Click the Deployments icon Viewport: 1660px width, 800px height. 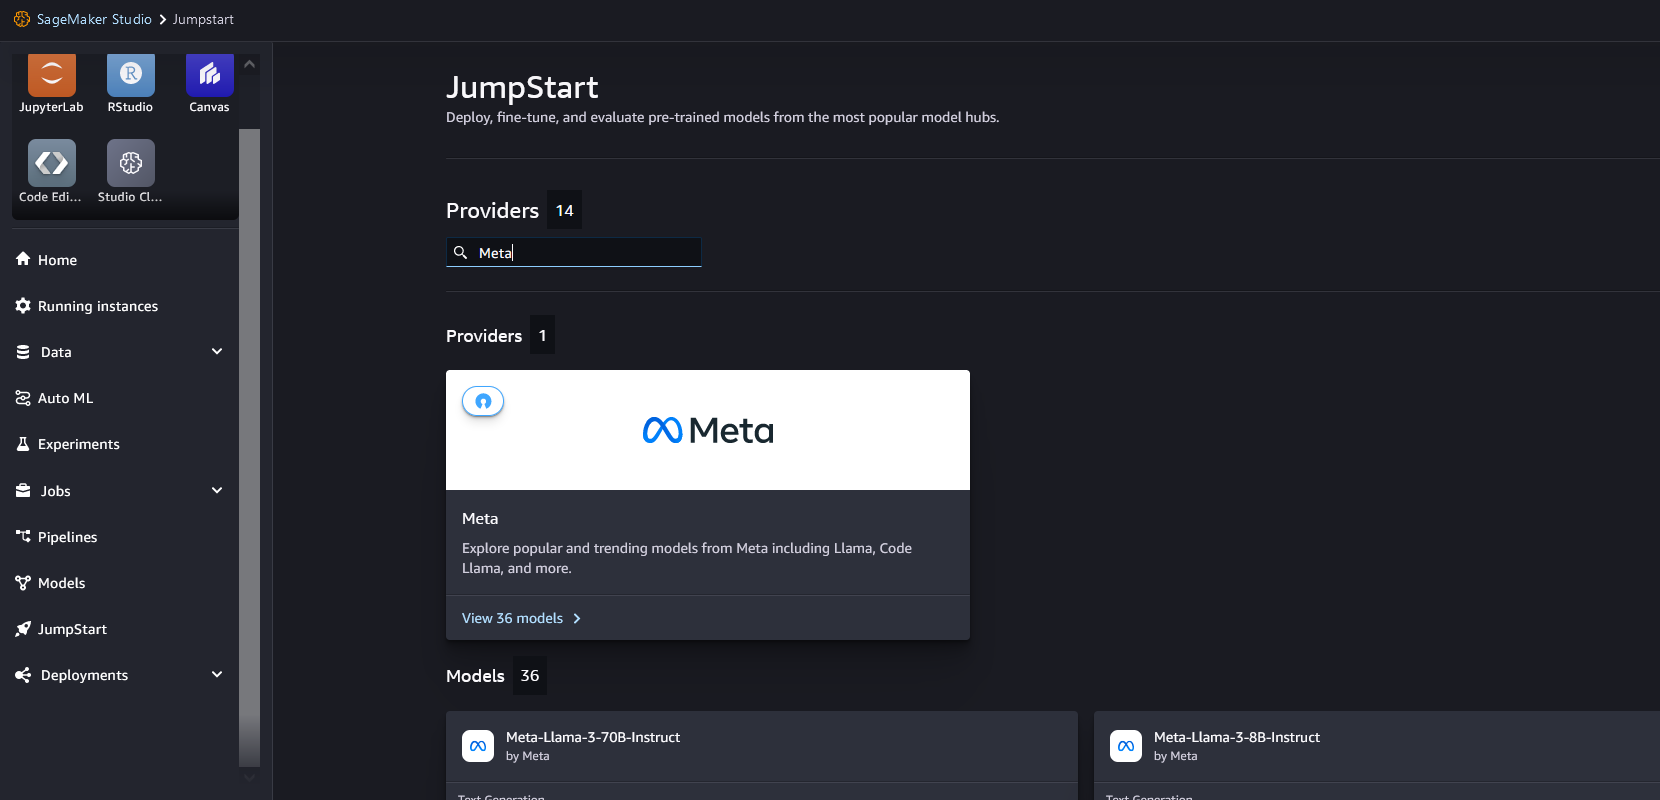(x=23, y=675)
